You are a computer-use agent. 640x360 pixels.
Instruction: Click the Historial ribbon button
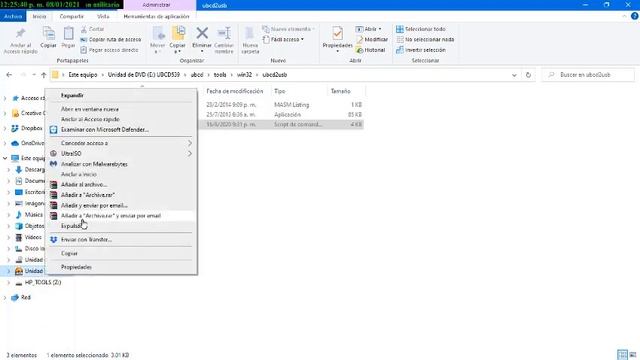371,50
